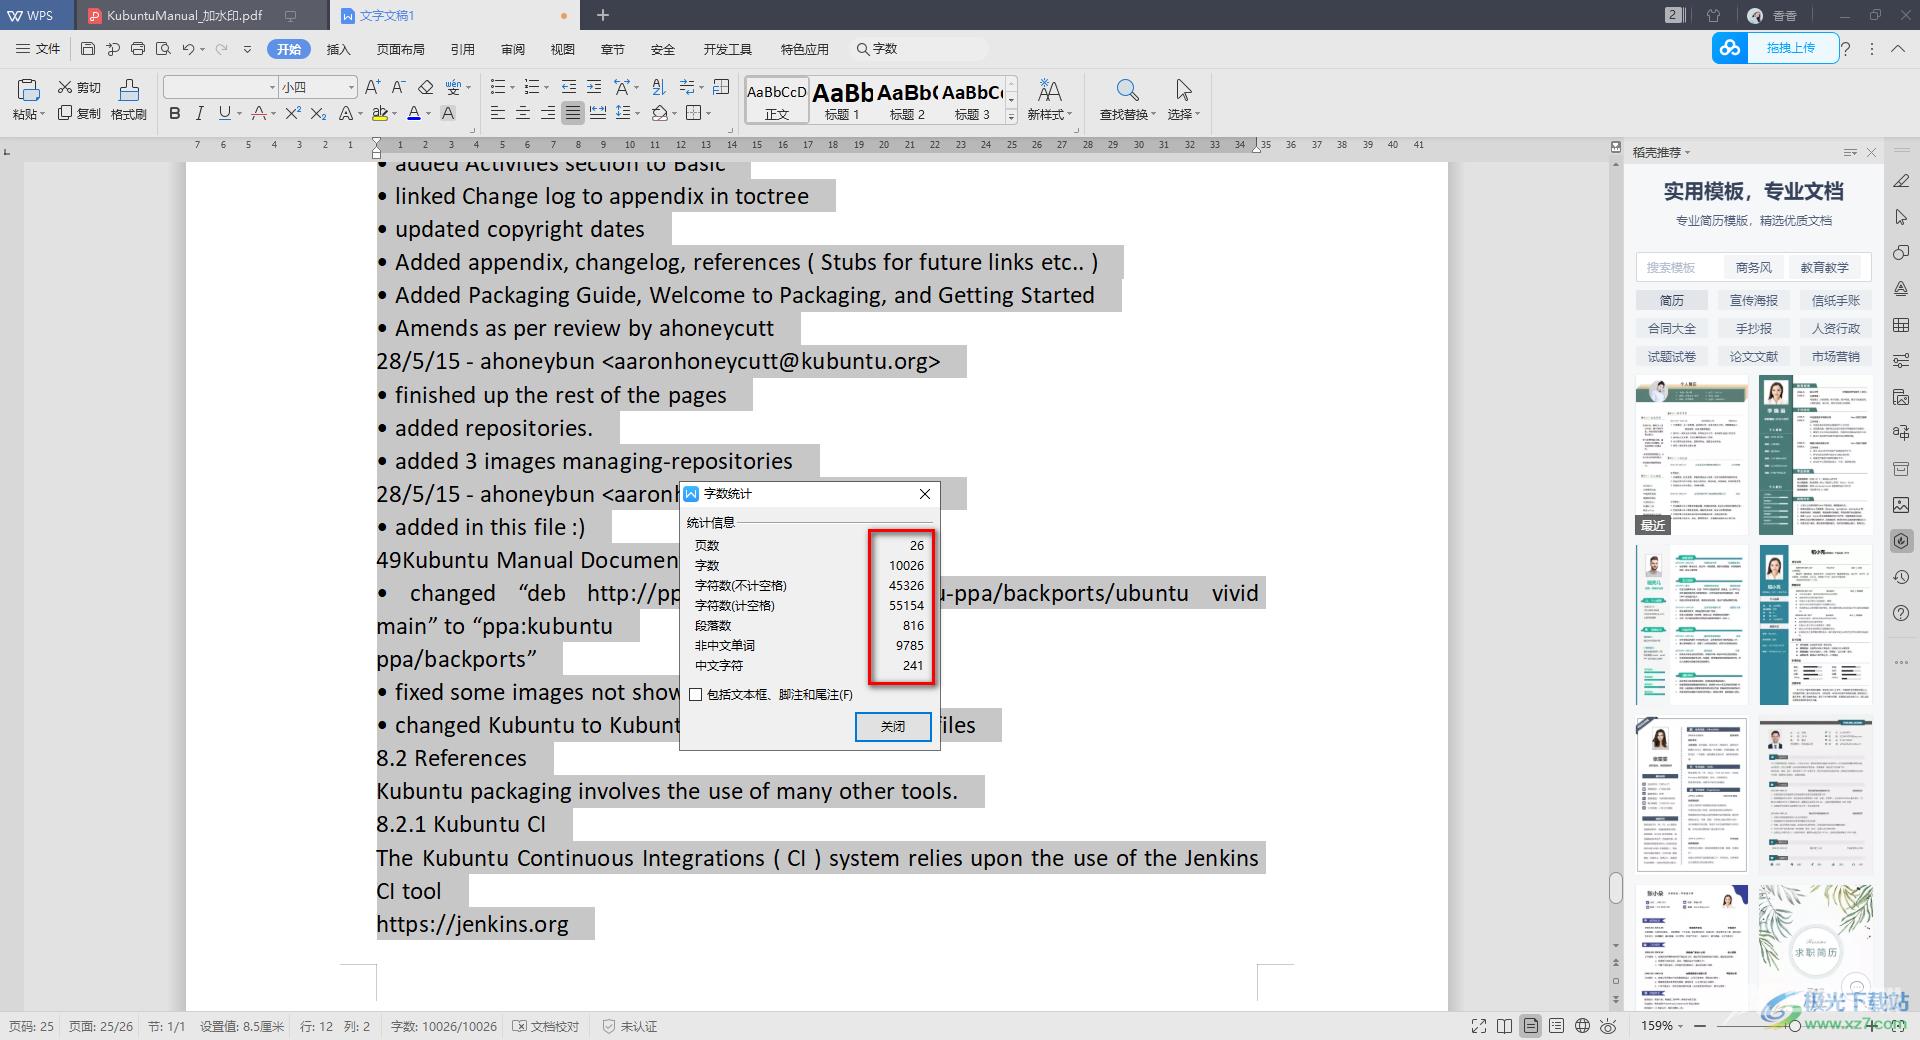The image size is (1920, 1040).
Task: Click the cloud upload icon
Action: [1730, 48]
